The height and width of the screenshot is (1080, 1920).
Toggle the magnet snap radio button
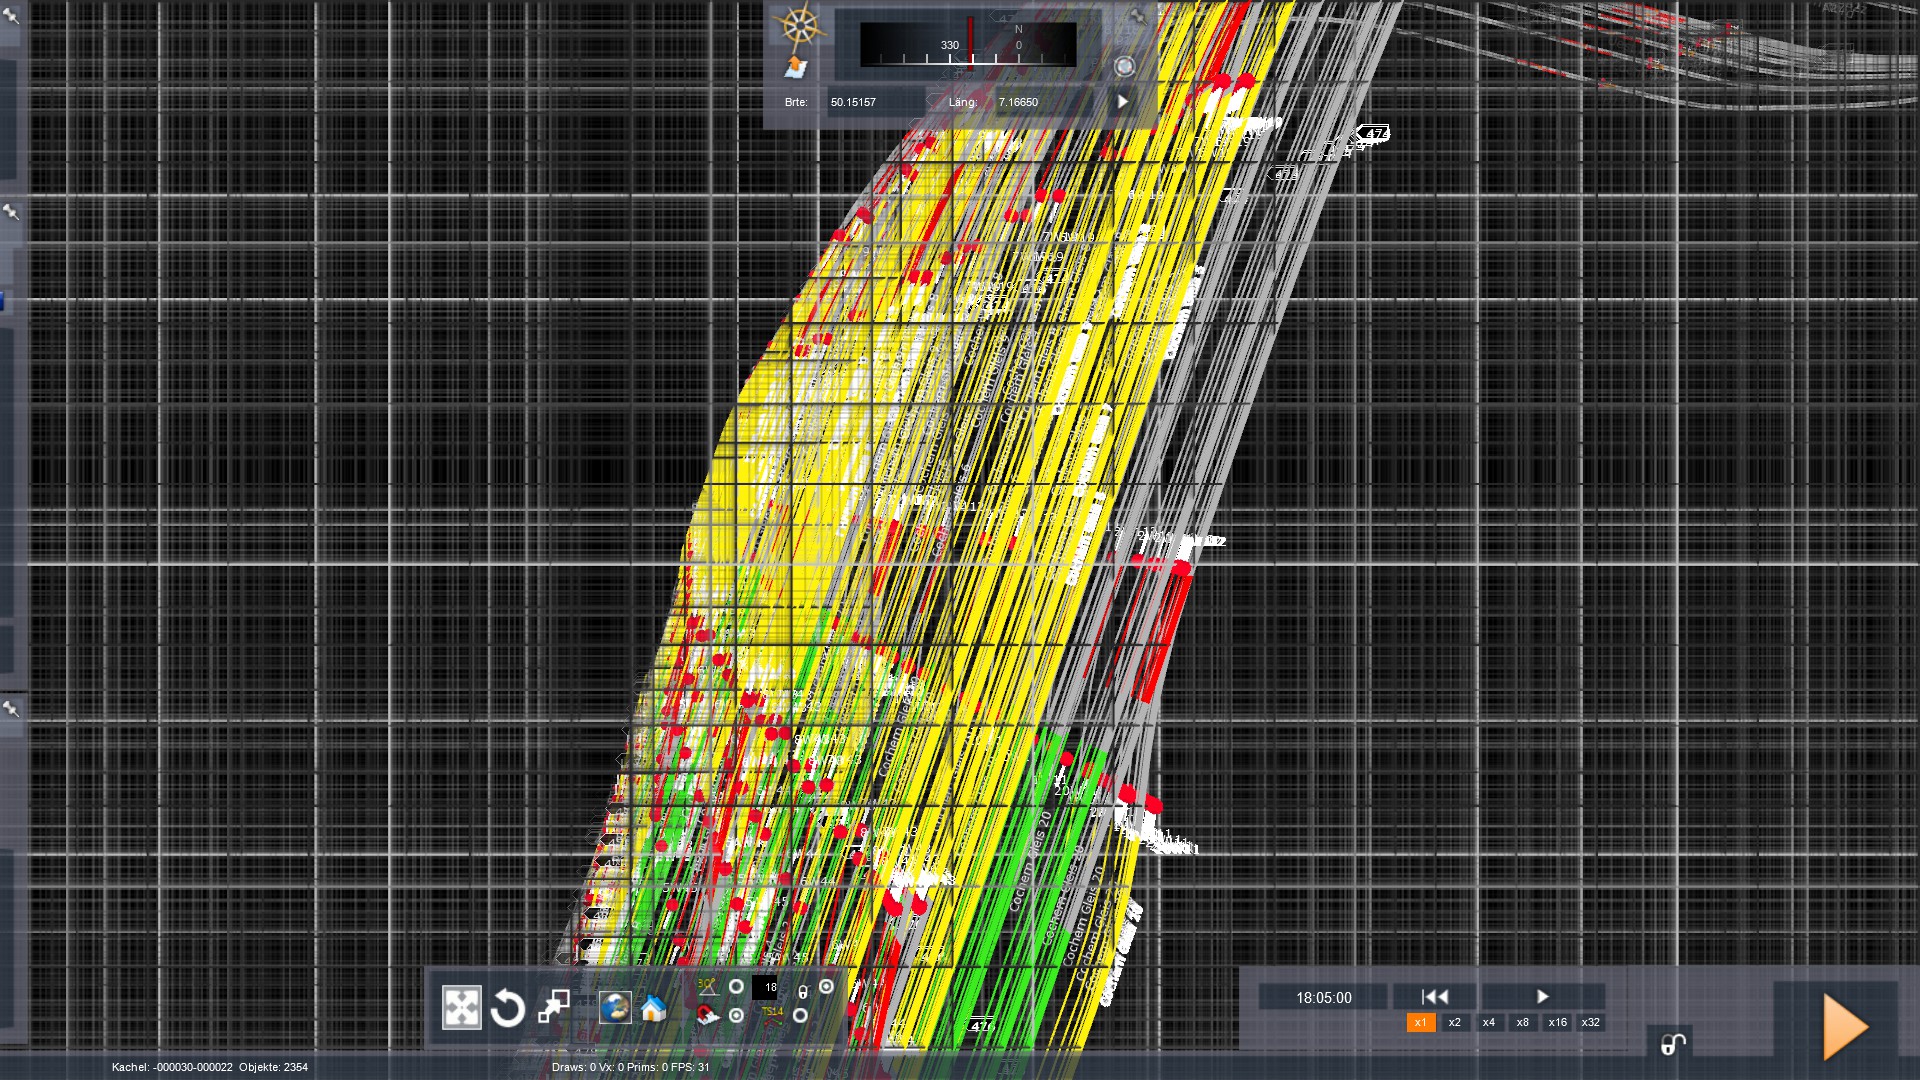pos(736,1015)
